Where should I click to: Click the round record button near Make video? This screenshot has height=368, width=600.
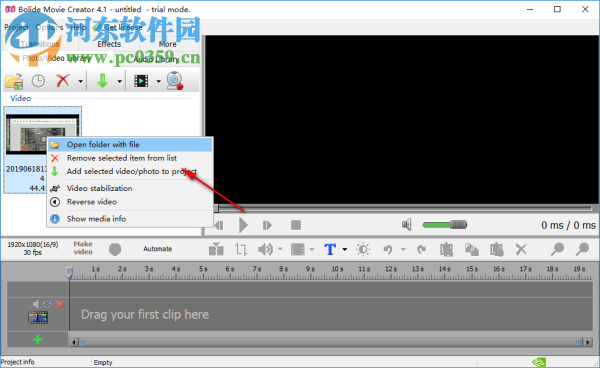click(115, 249)
